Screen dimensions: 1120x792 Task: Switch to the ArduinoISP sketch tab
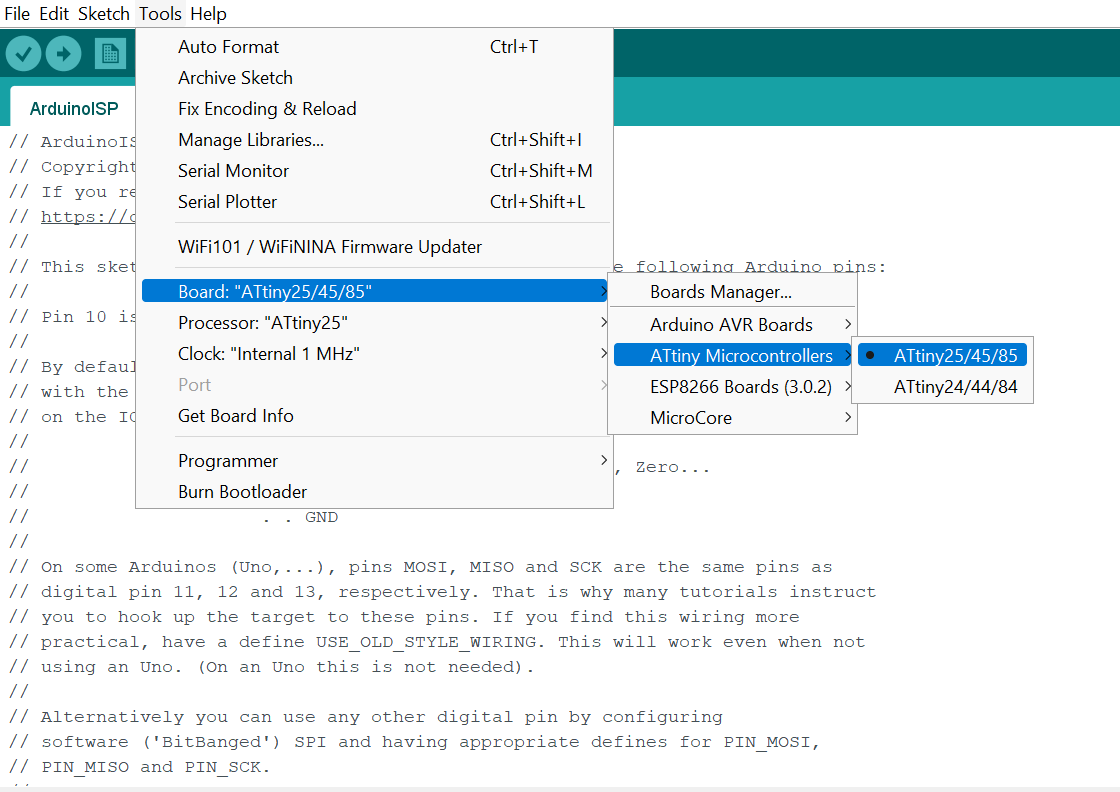point(68,108)
